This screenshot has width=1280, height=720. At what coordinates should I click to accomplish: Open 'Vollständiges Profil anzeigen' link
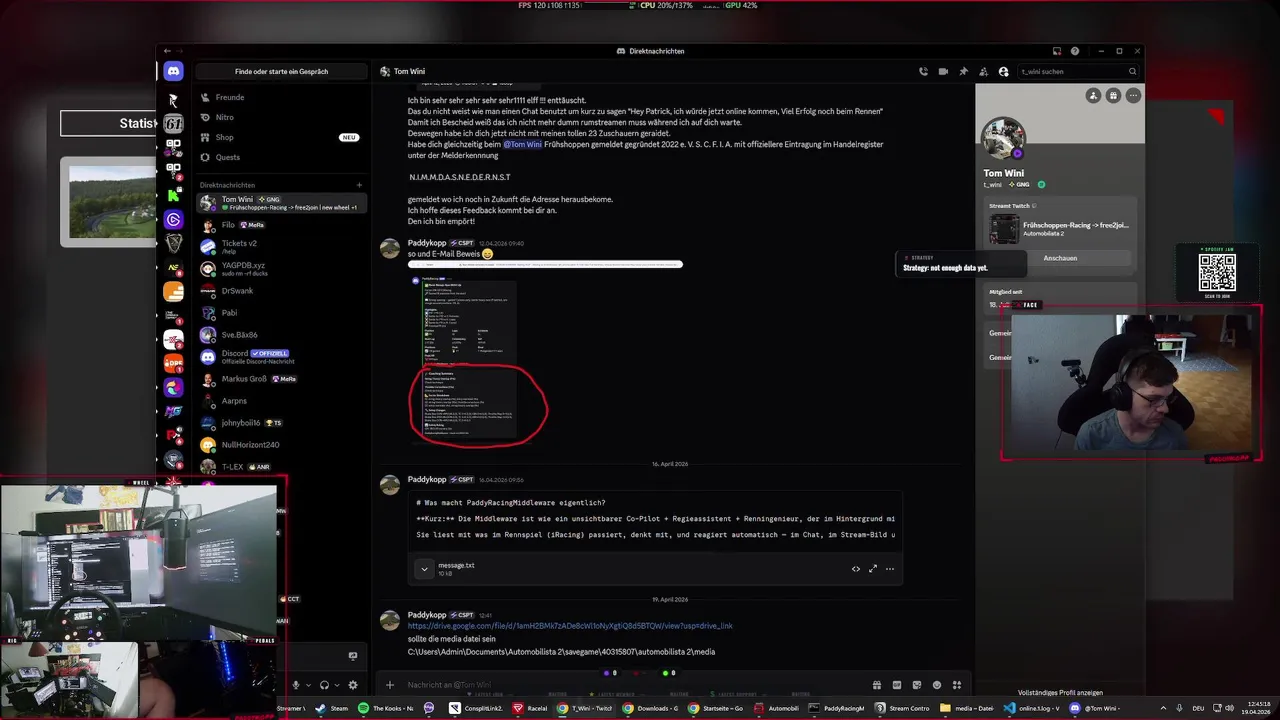pyautogui.click(x=1060, y=692)
